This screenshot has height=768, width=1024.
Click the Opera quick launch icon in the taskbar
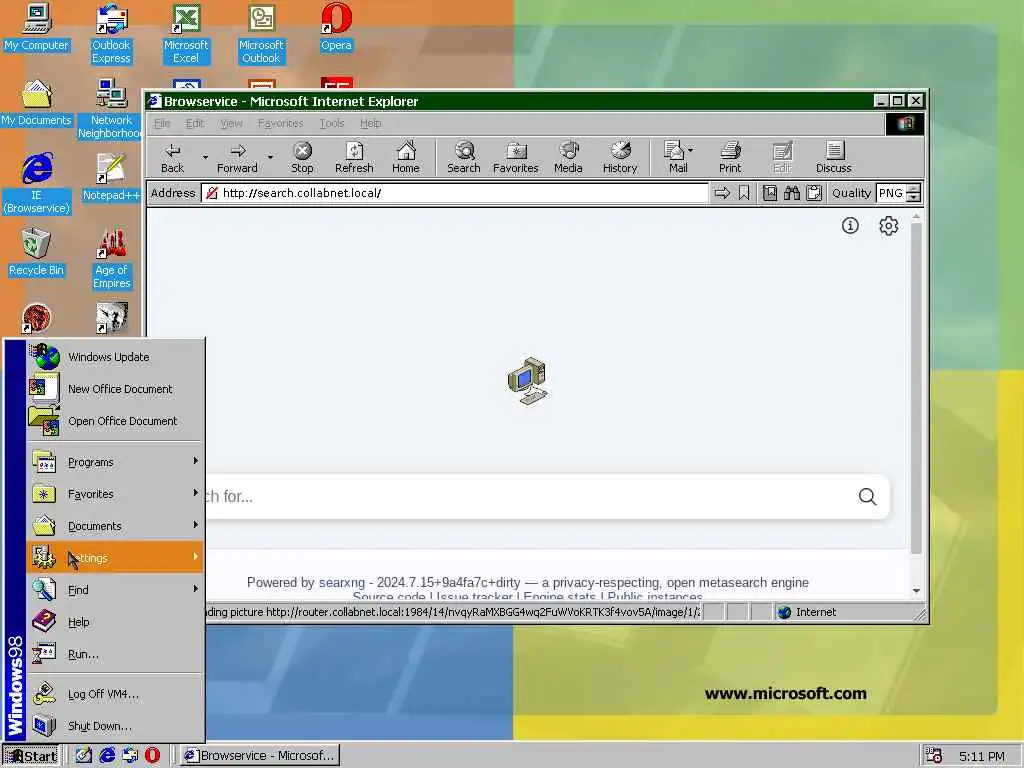(152, 755)
